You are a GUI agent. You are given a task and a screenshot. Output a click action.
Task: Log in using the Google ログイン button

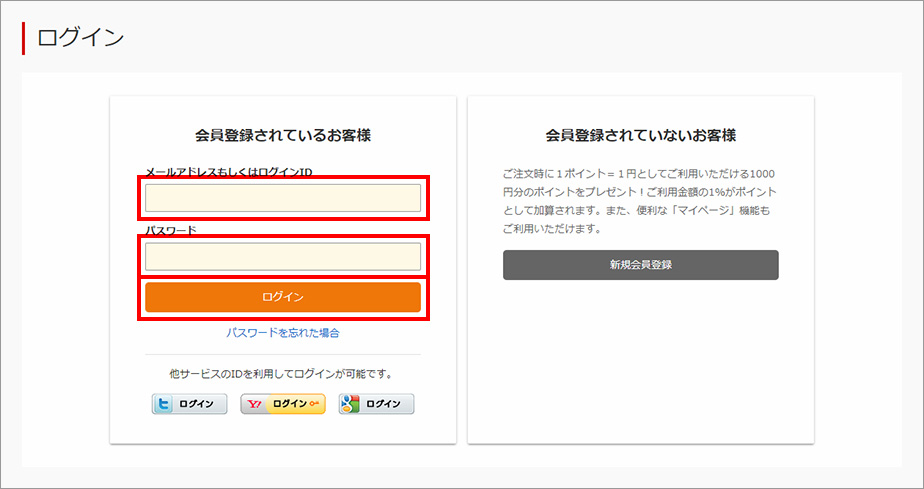pyautogui.click(x=377, y=404)
